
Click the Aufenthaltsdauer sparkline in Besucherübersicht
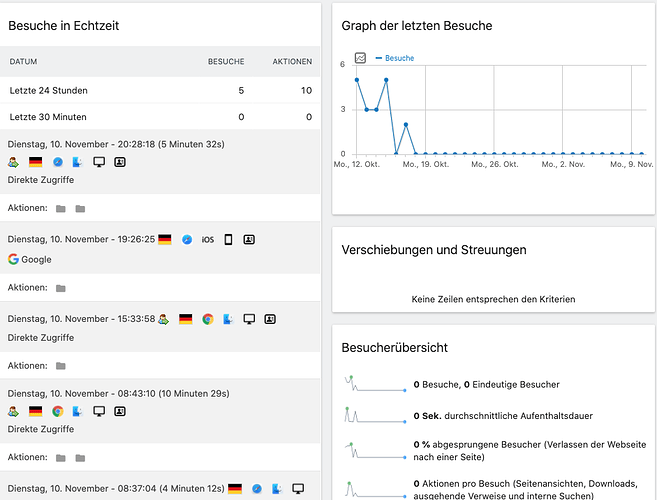[375, 415]
